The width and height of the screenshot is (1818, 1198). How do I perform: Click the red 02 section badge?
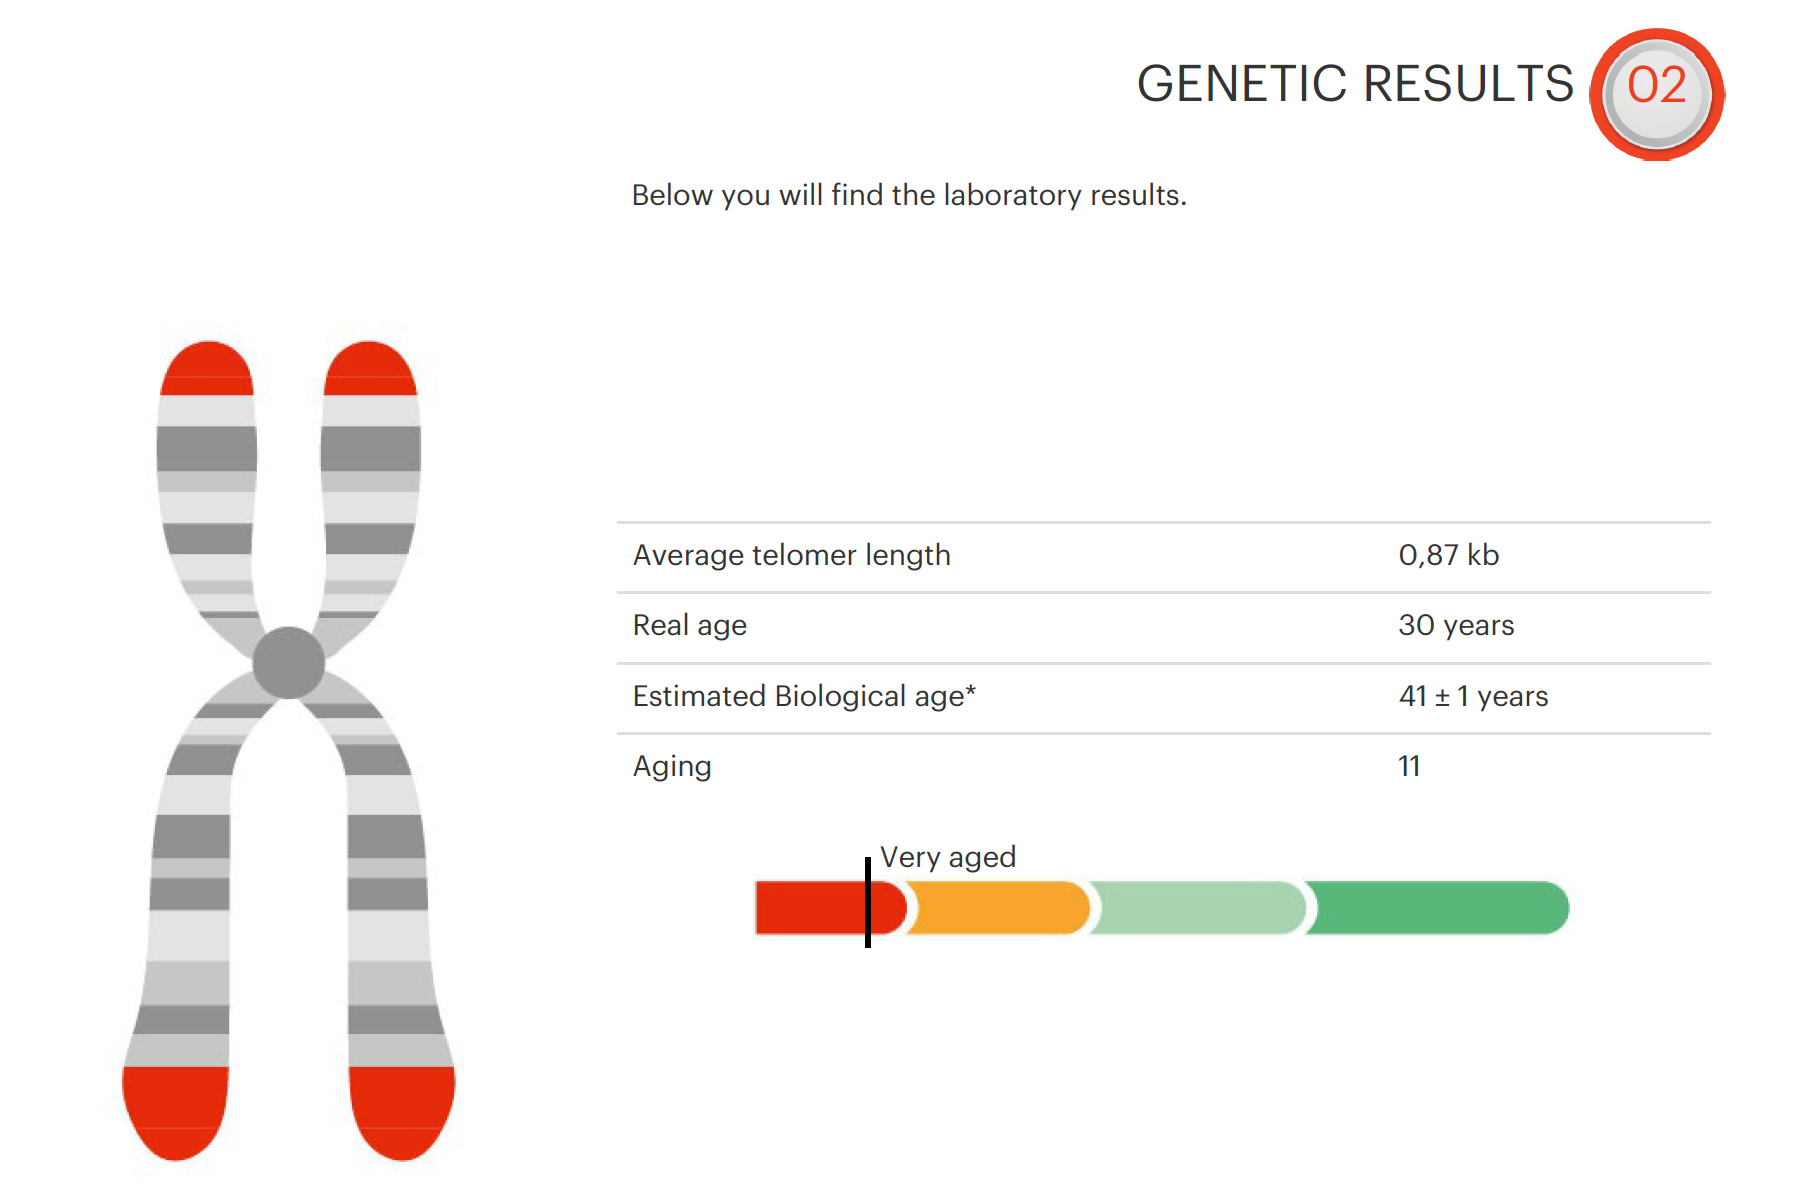(x=1657, y=94)
